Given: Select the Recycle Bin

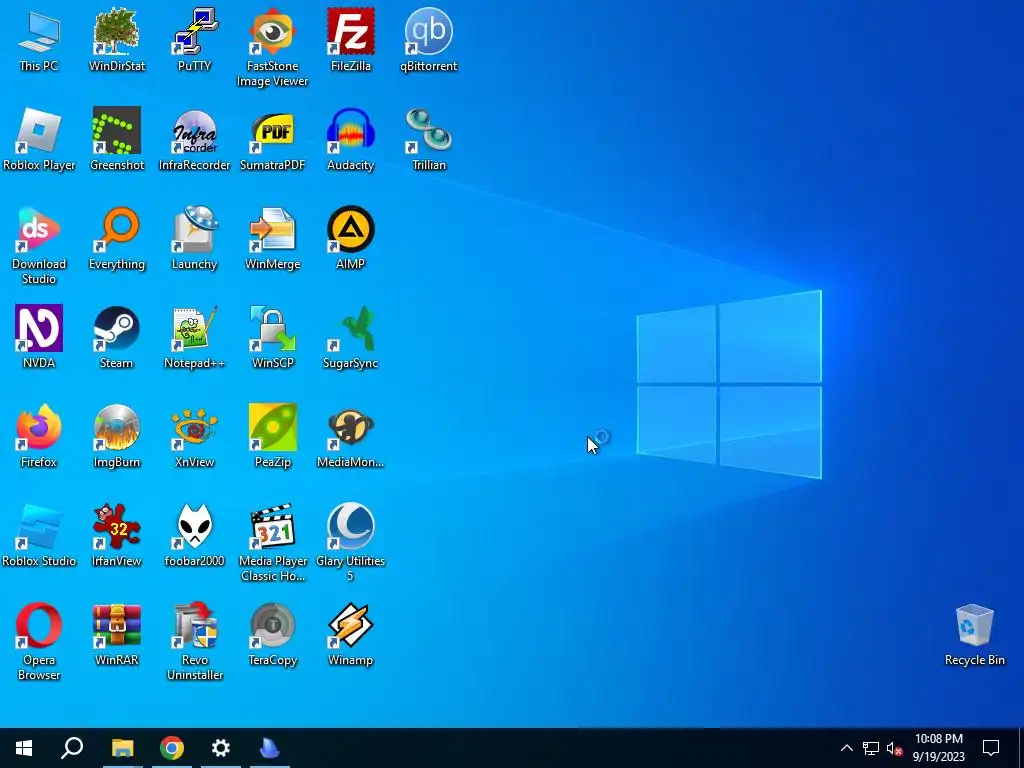Looking at the screenshot, I should 974,634.
